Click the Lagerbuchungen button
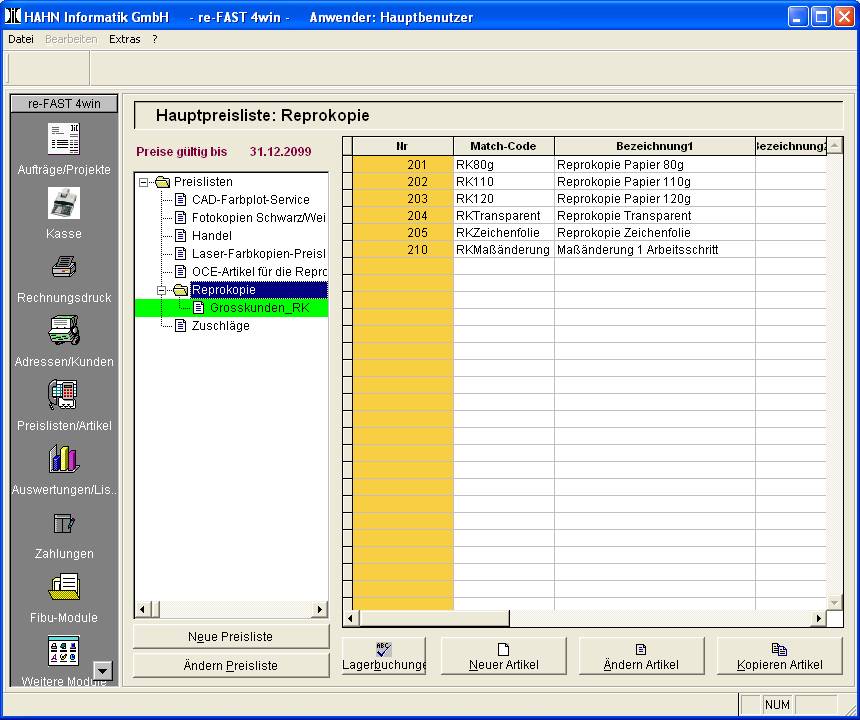 coord(384,656)
